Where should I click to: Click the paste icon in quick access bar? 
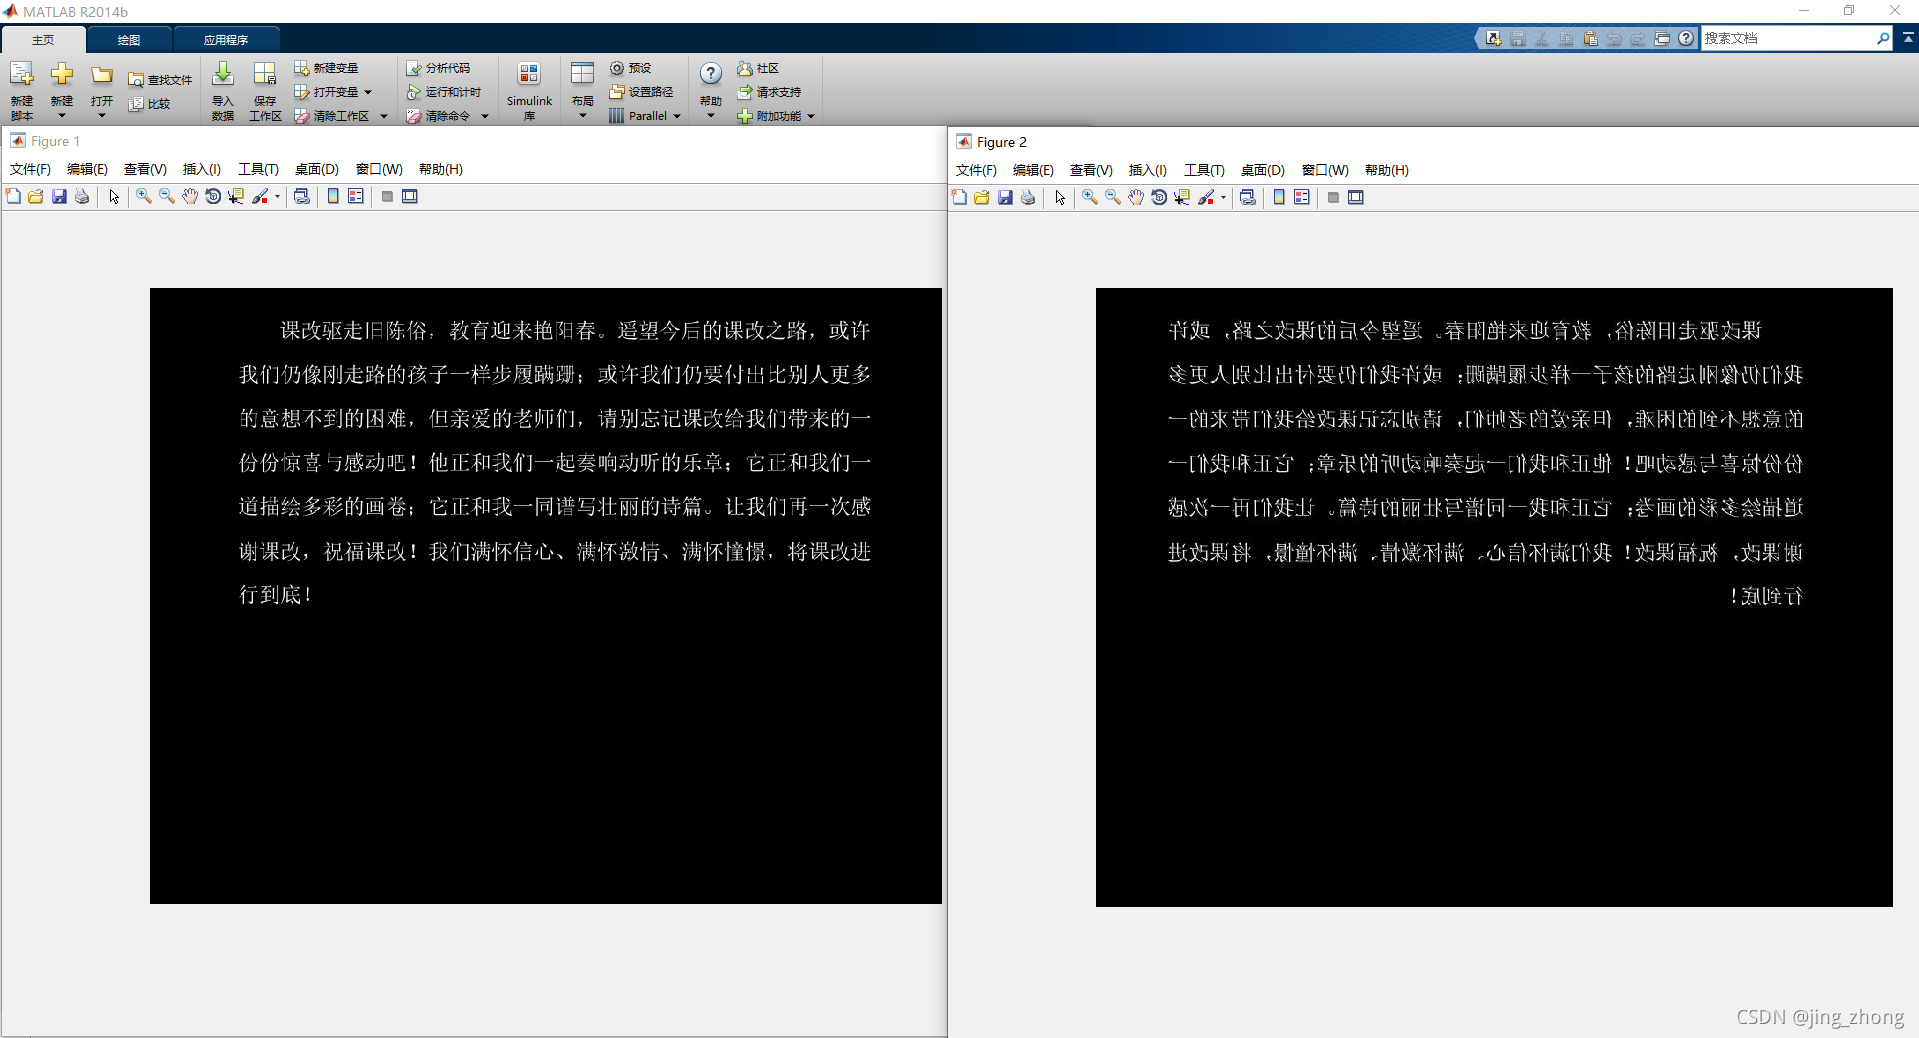click(x=1590, y=38)
